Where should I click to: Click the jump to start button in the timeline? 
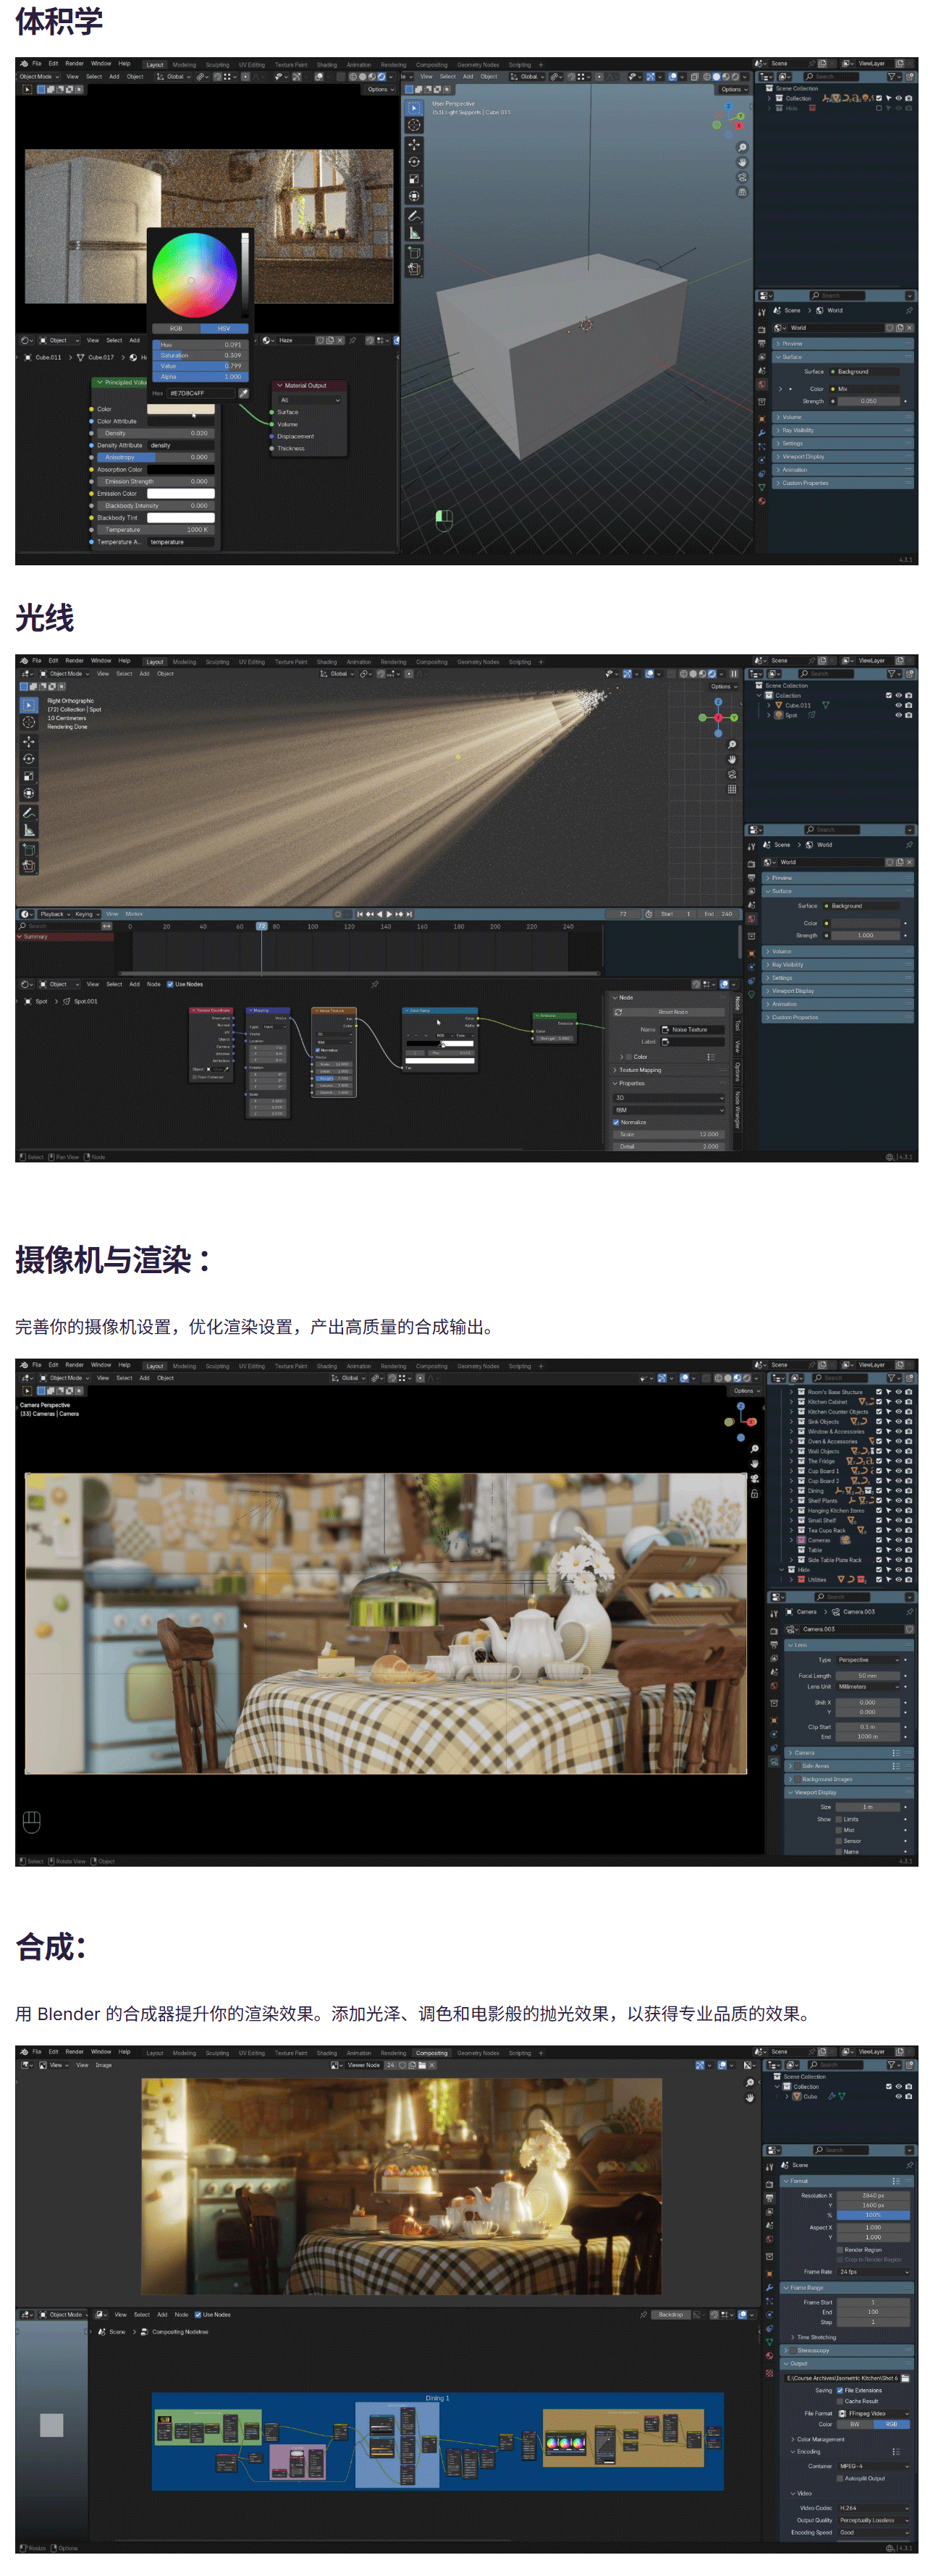point(359,914)
